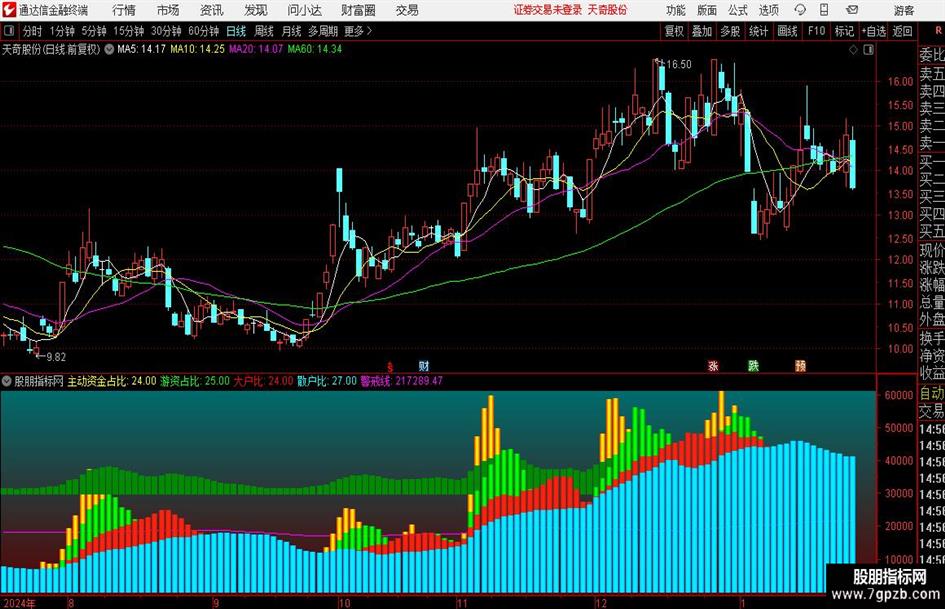Viewport: 945px width, 609px height.
Task: Click the 统计 statistics button
Action: click(x=758, y=31)
